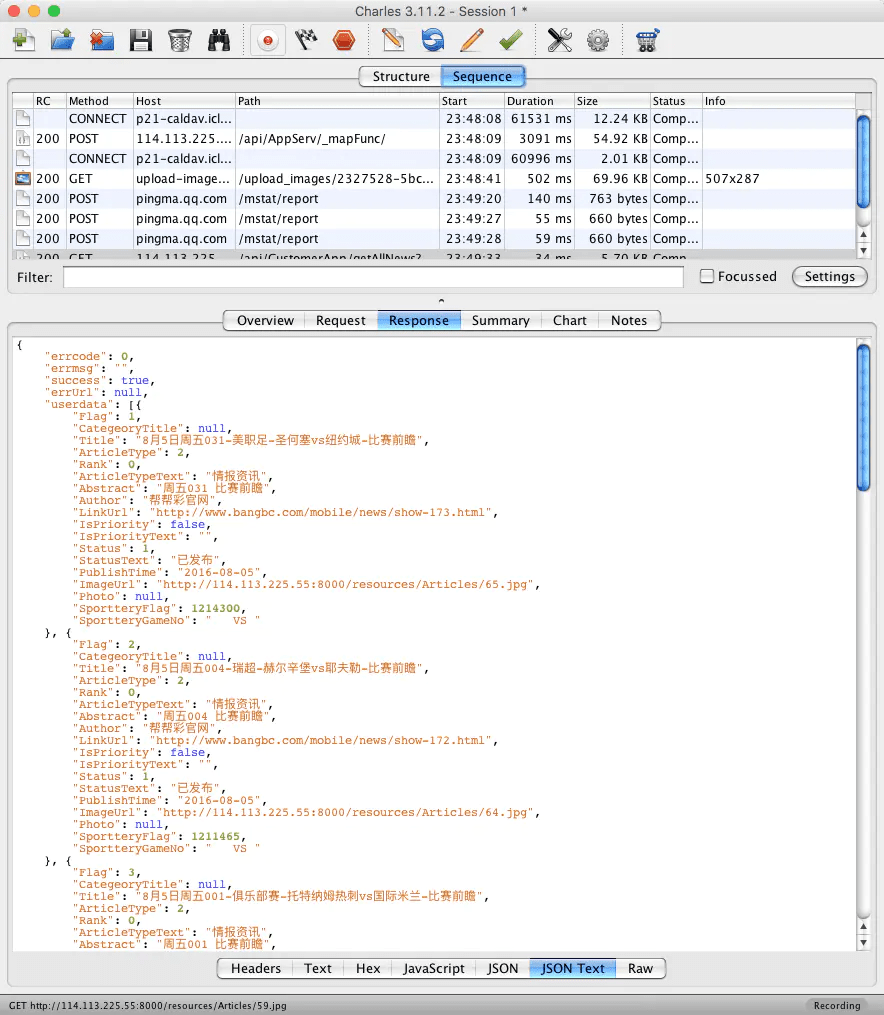Click the response pane scroll up arrow

coord(863,927)
